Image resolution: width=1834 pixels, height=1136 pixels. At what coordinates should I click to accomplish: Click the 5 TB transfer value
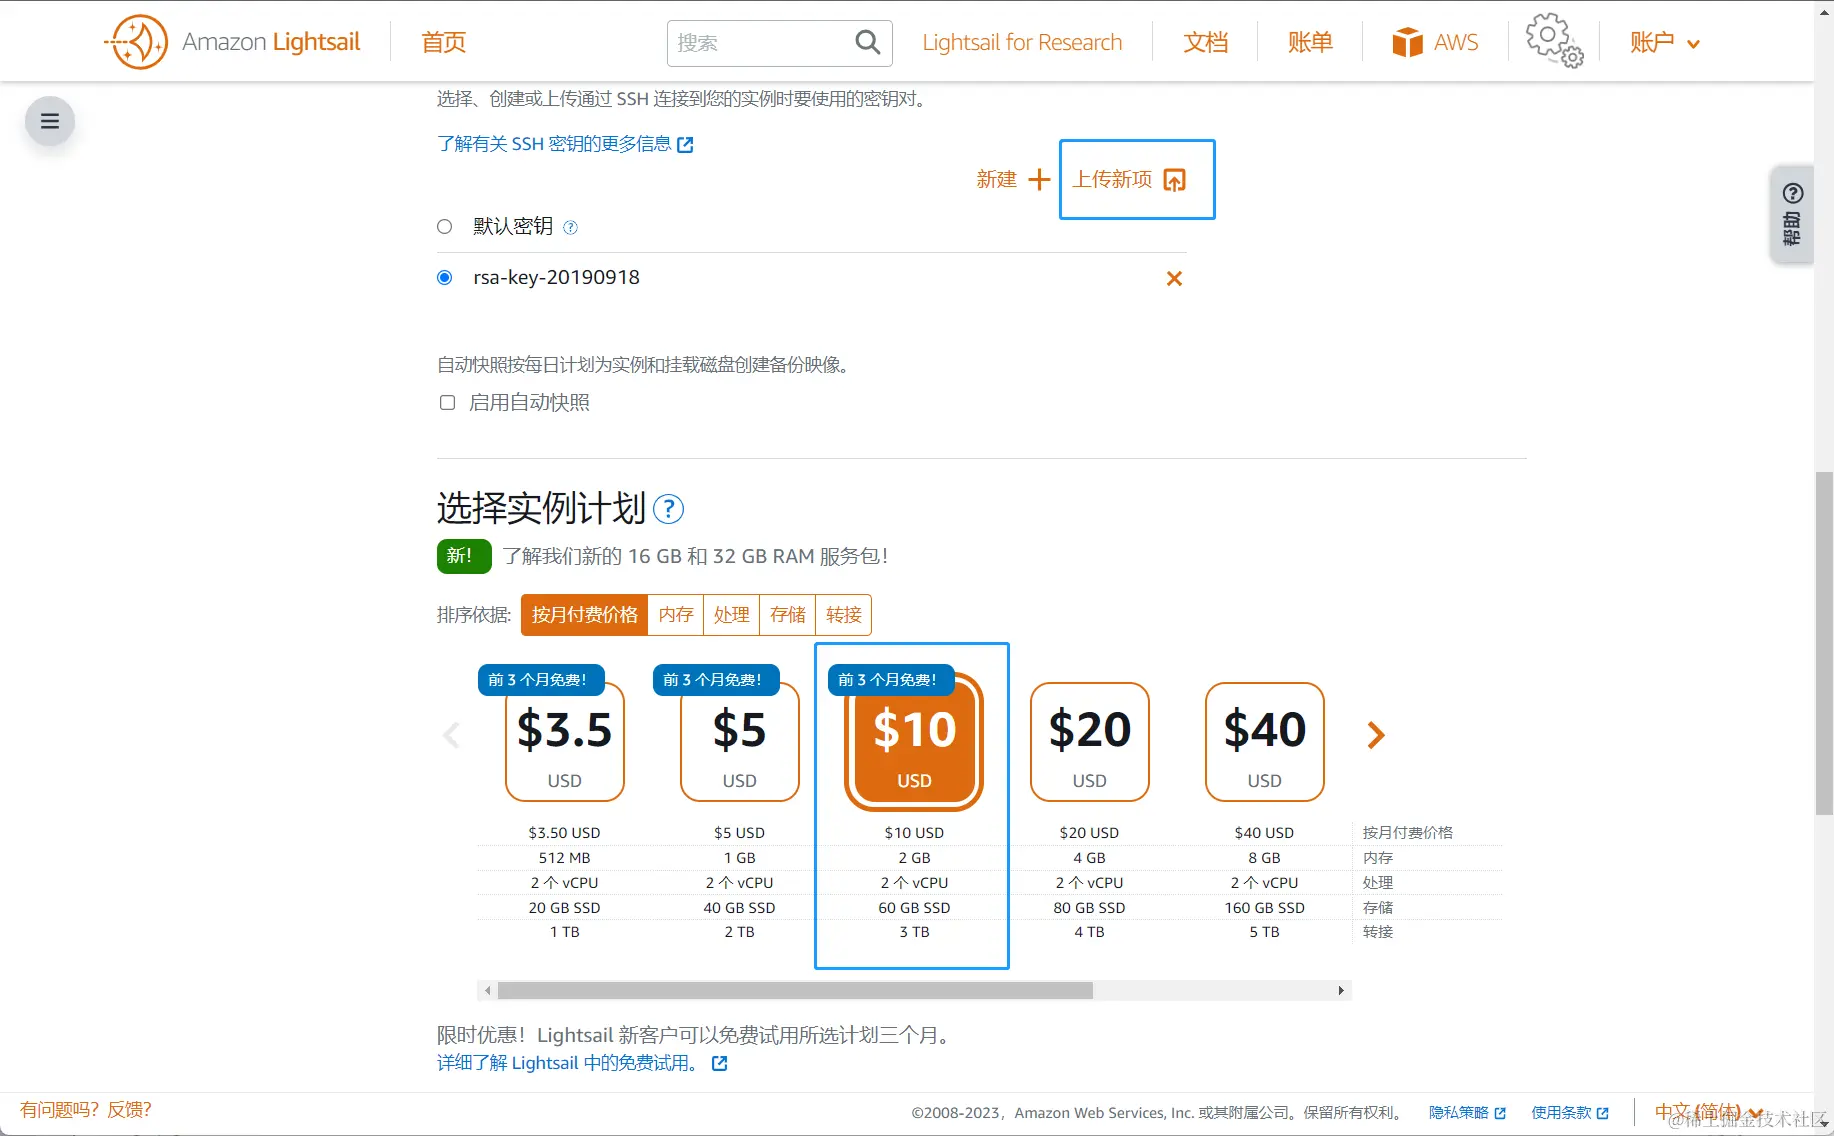pyautogui.click(x=1264, y=932)
